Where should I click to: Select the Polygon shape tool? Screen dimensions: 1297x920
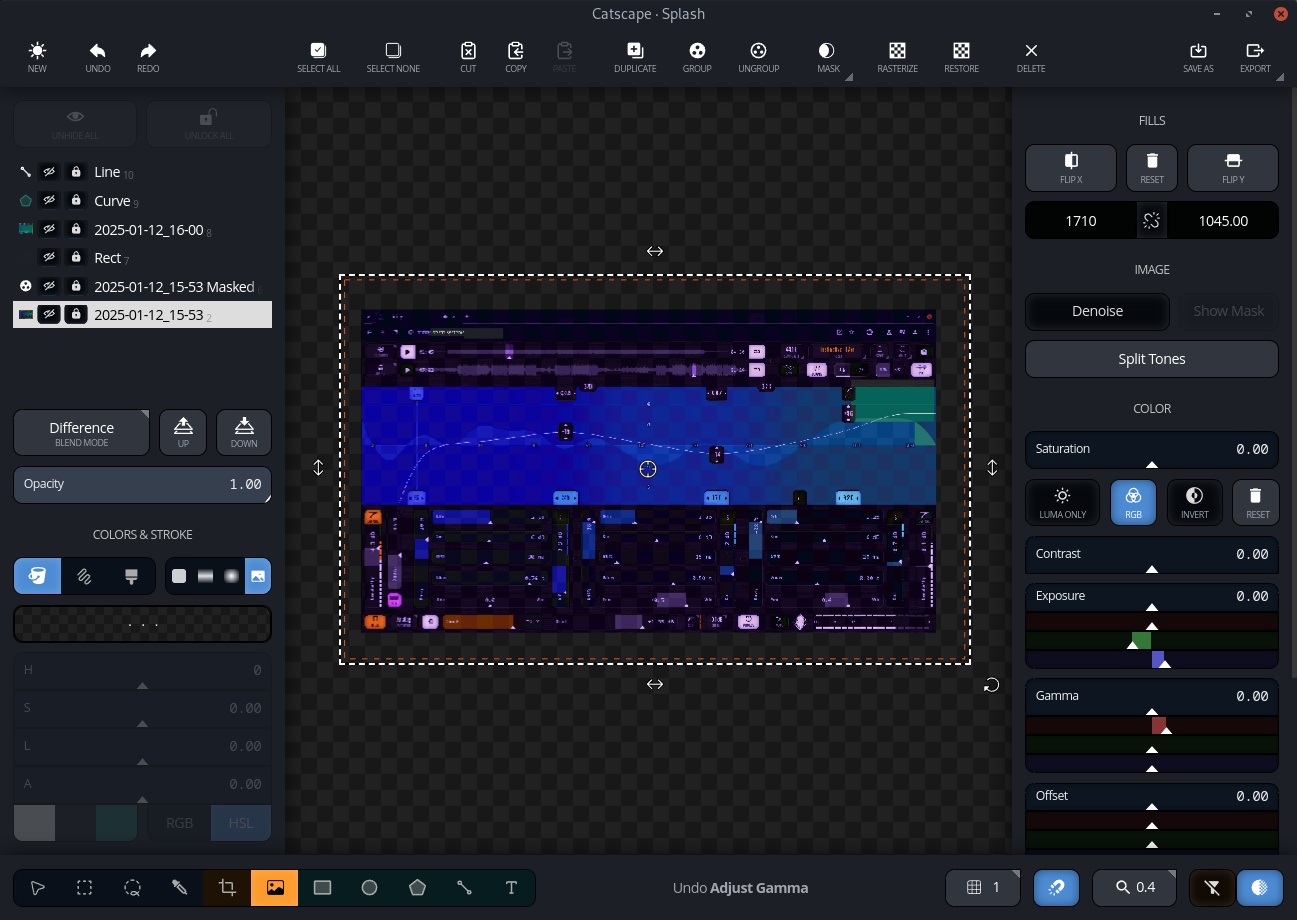[417, 887]
